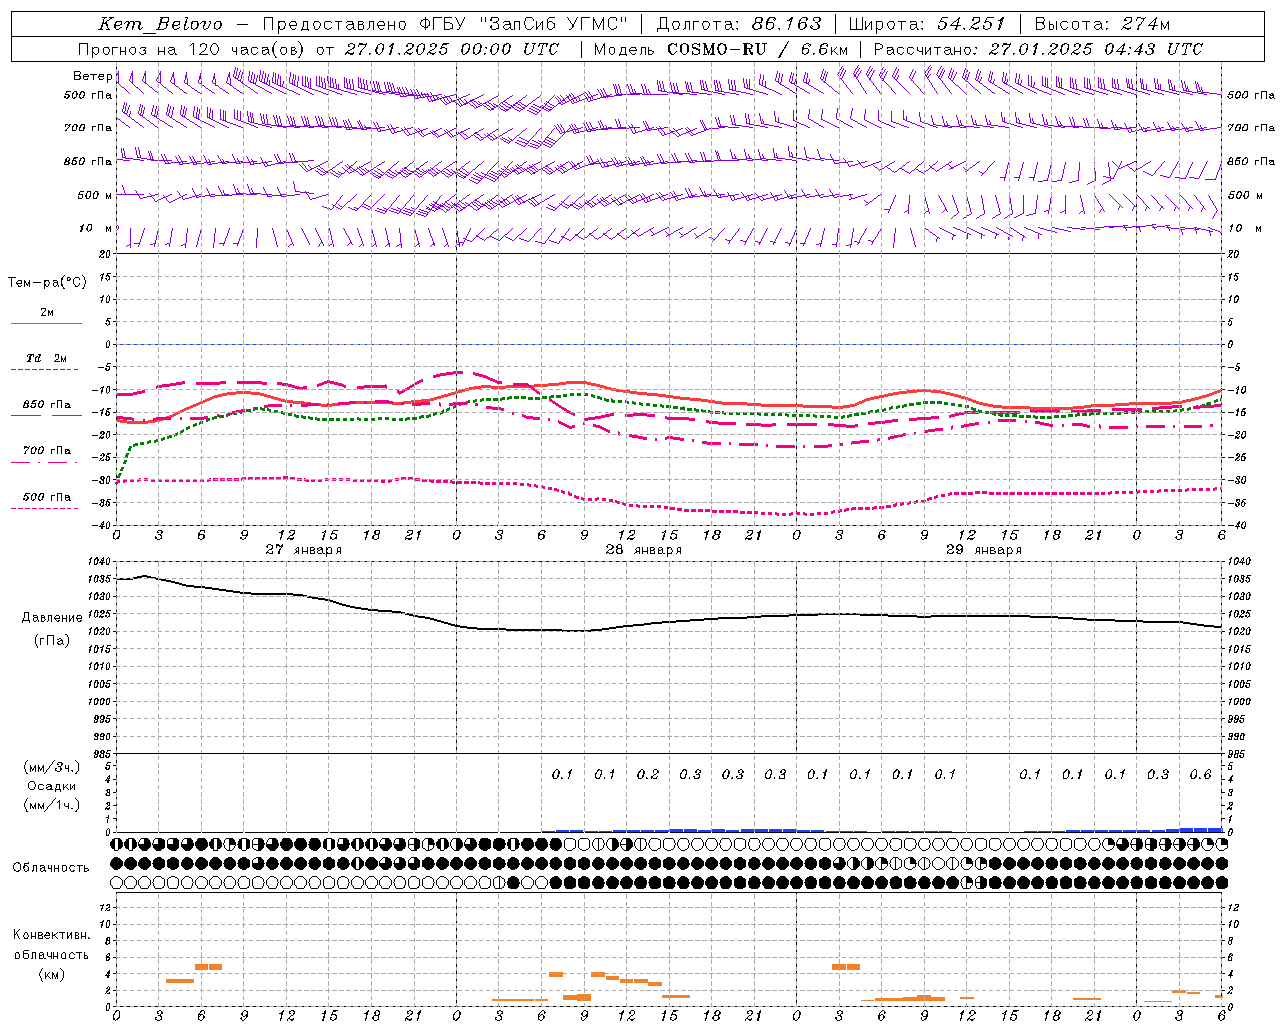The width and height of the screenshot is (1280, 1024).
Task: Click Рассчитано: 27.01.2025 04:43 UTC timestamp
Action: point(1038,49)
